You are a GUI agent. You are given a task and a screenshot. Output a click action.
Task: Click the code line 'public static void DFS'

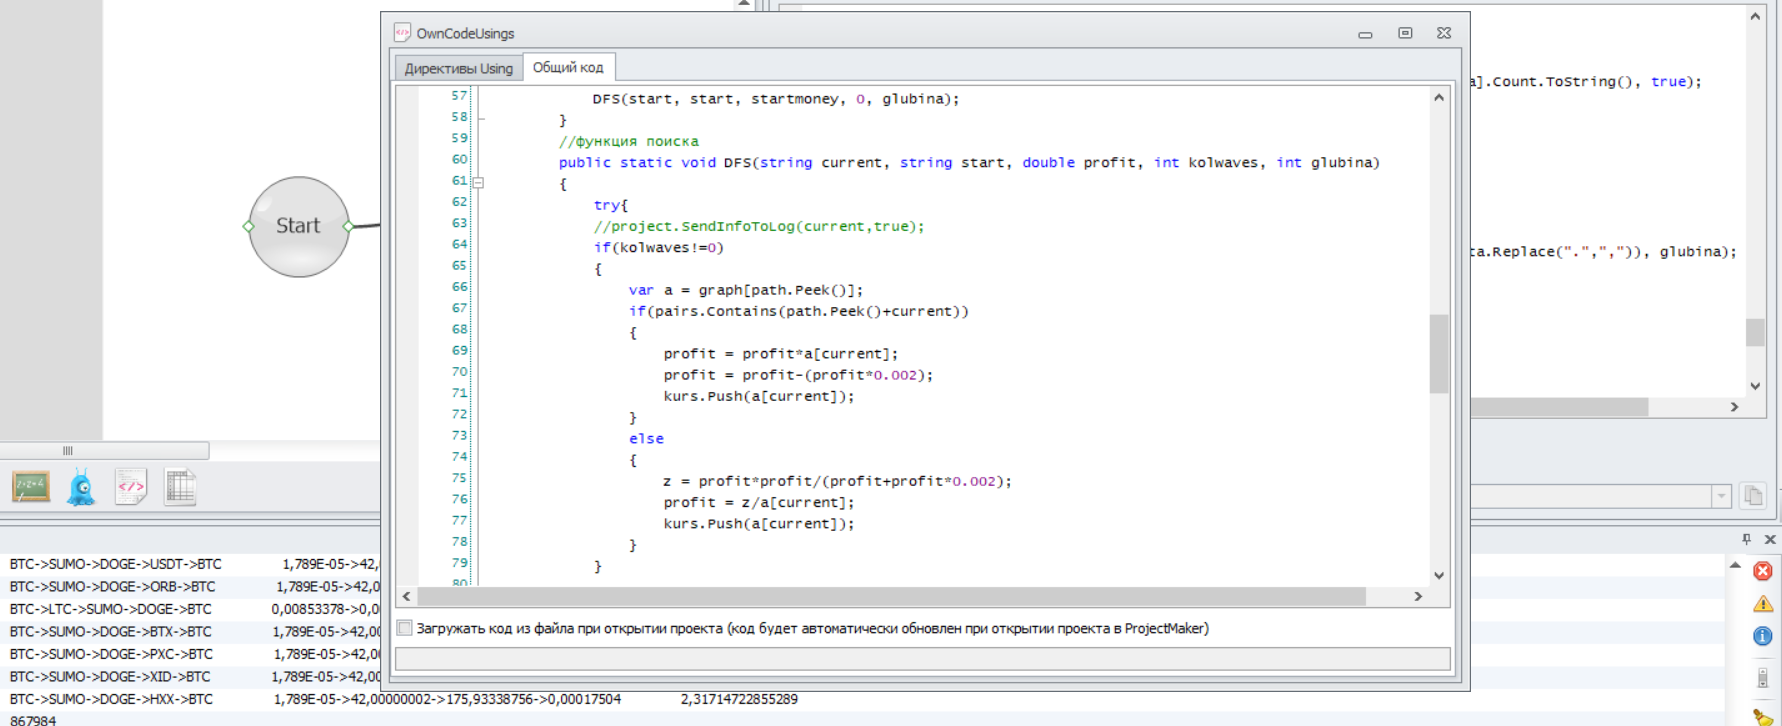click(969, 162)
